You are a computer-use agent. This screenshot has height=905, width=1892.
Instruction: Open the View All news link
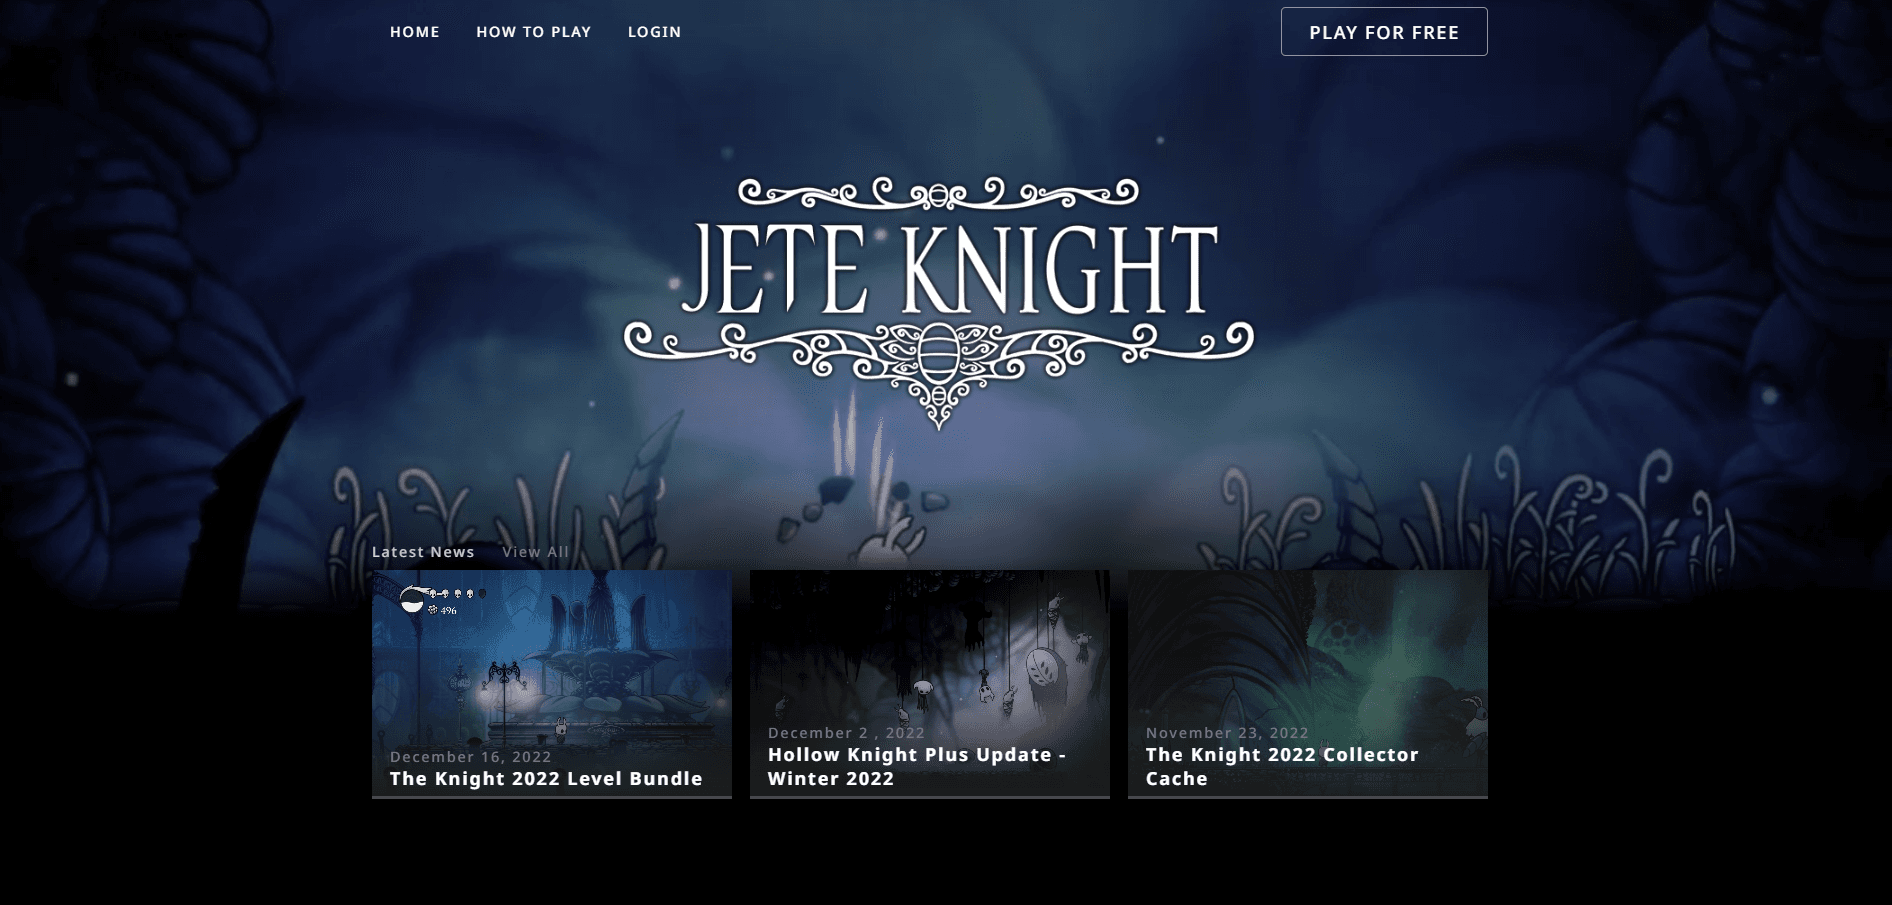click(x=535, y=552)
